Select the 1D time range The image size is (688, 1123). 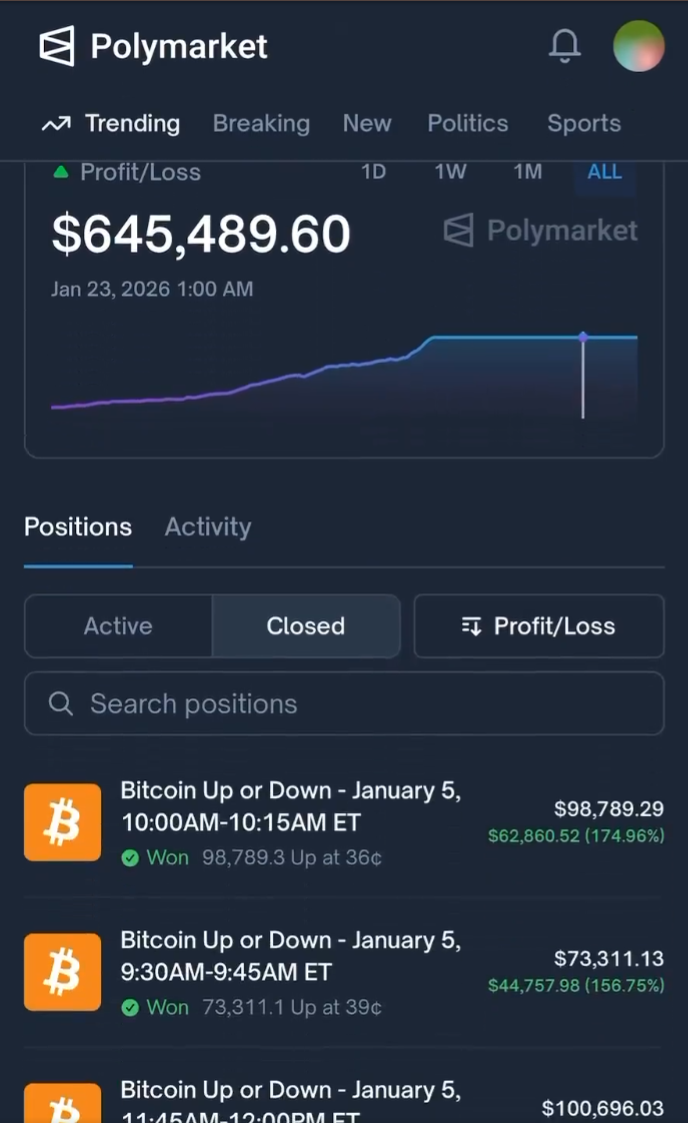coord(373,172)
